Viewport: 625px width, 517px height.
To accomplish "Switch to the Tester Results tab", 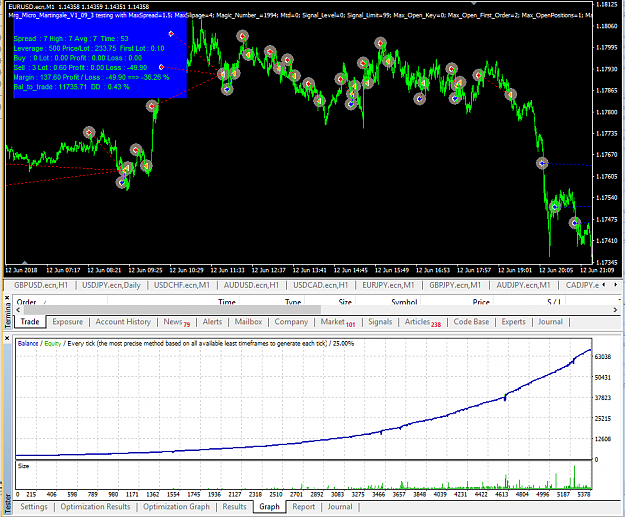I will click(x=234, y=507).
